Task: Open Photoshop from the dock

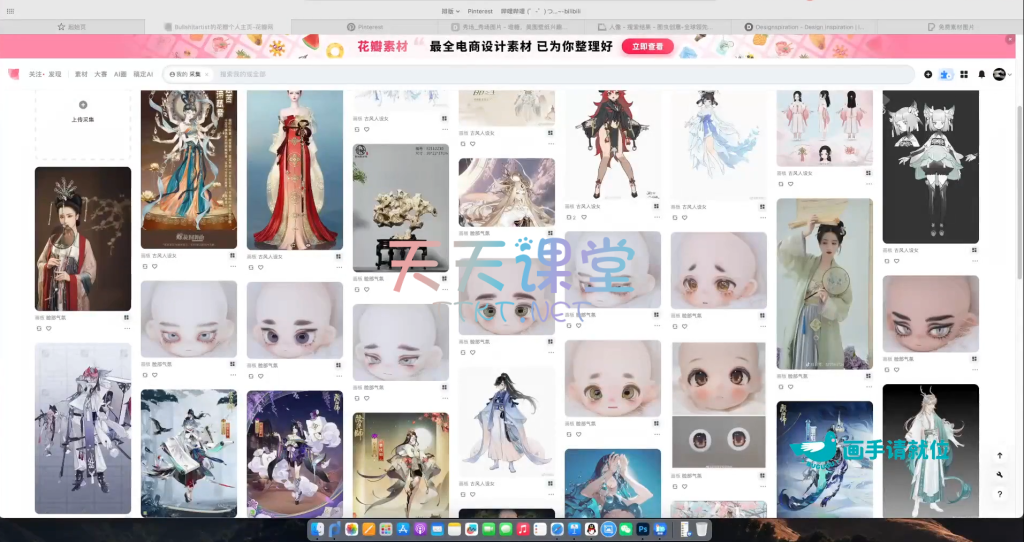Action: 644,528
